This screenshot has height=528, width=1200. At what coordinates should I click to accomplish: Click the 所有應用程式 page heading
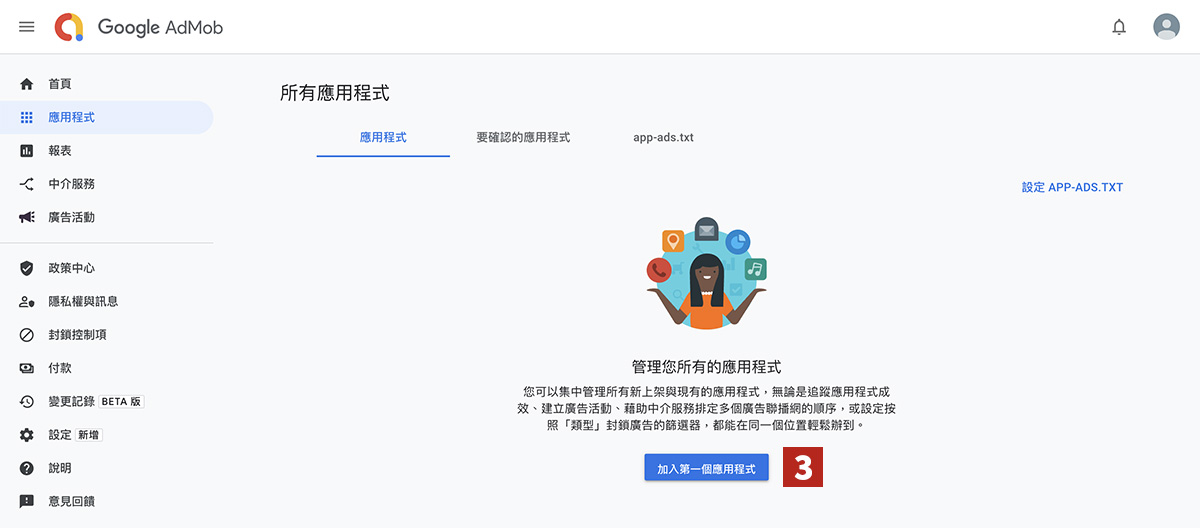click(x=335, y=94)
